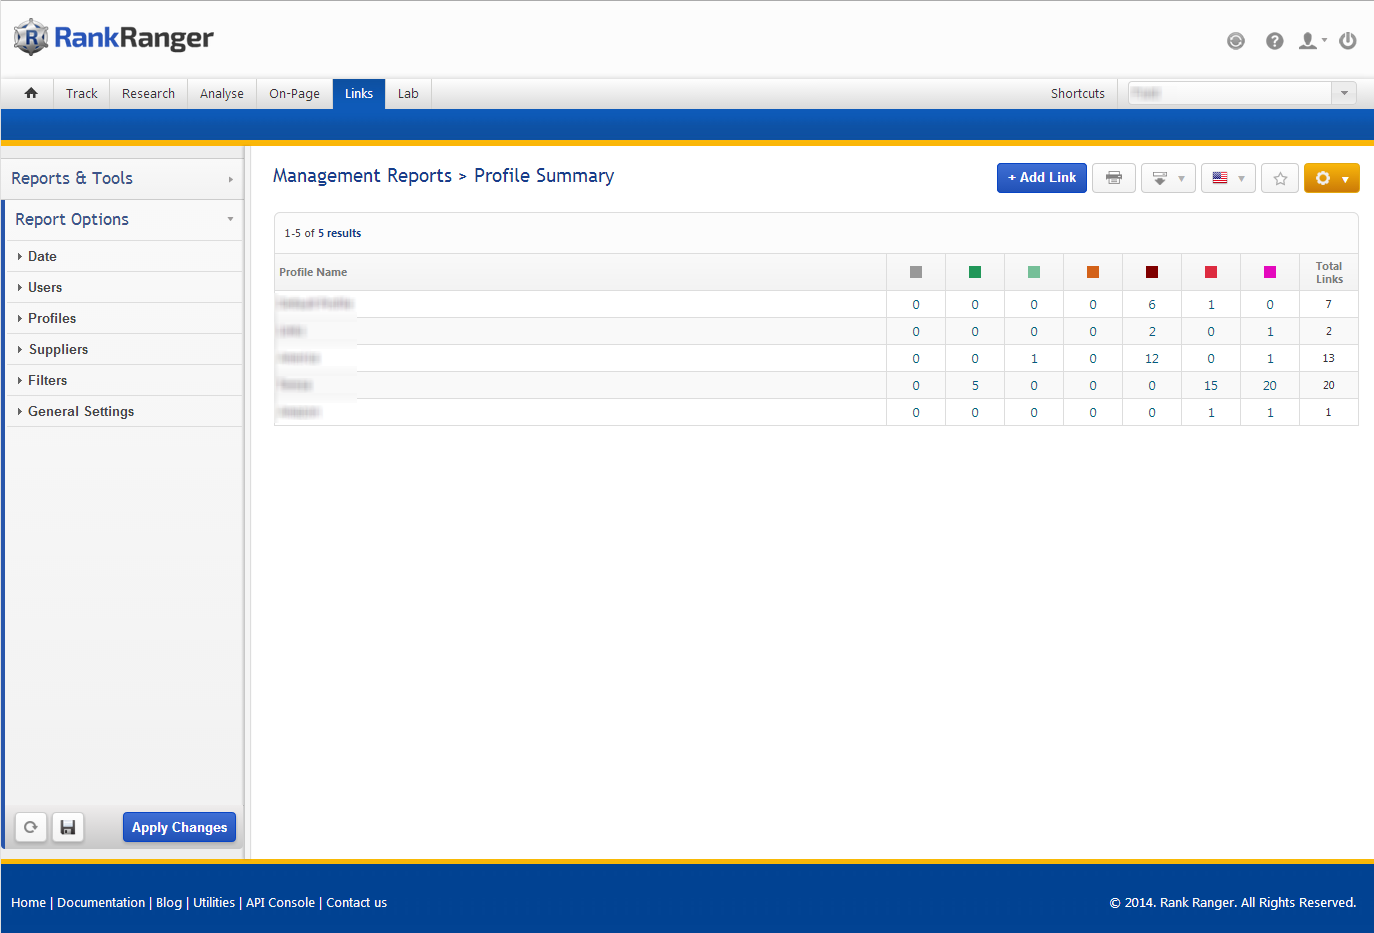
Task: Click the save floppy disk icon
Action: pyautogui.click(x=68, y=827)
